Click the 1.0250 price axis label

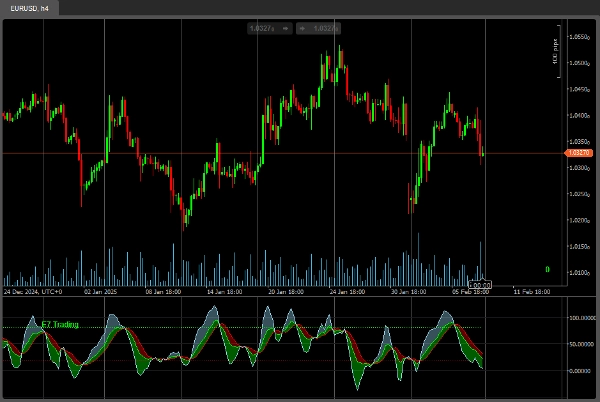point(579,194)
